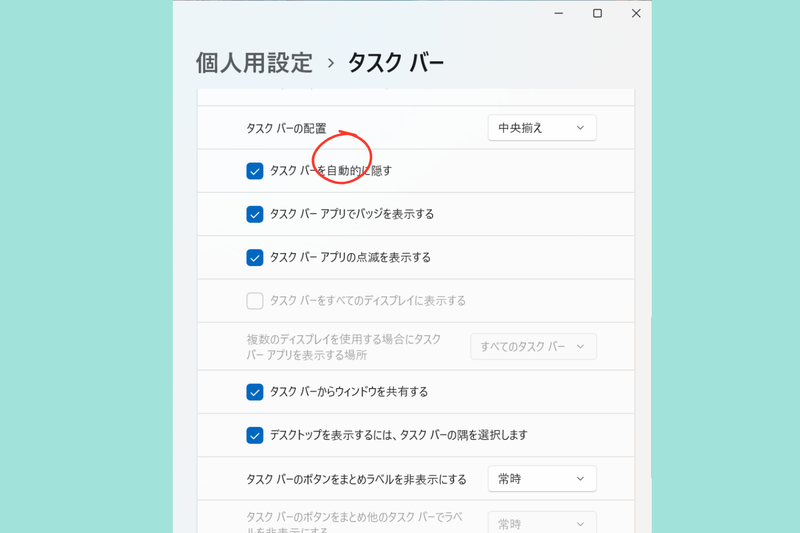Maximize the settings window
The image size is (800, 533).
pyautogui.click(x=597, y=13)
